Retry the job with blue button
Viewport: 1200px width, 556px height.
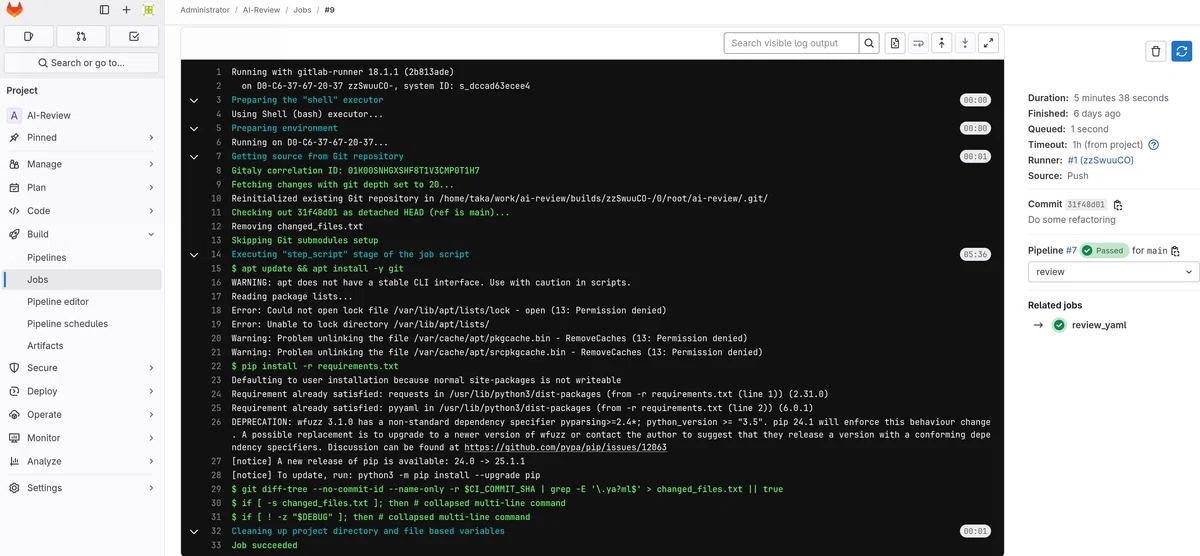(1182, 51)
